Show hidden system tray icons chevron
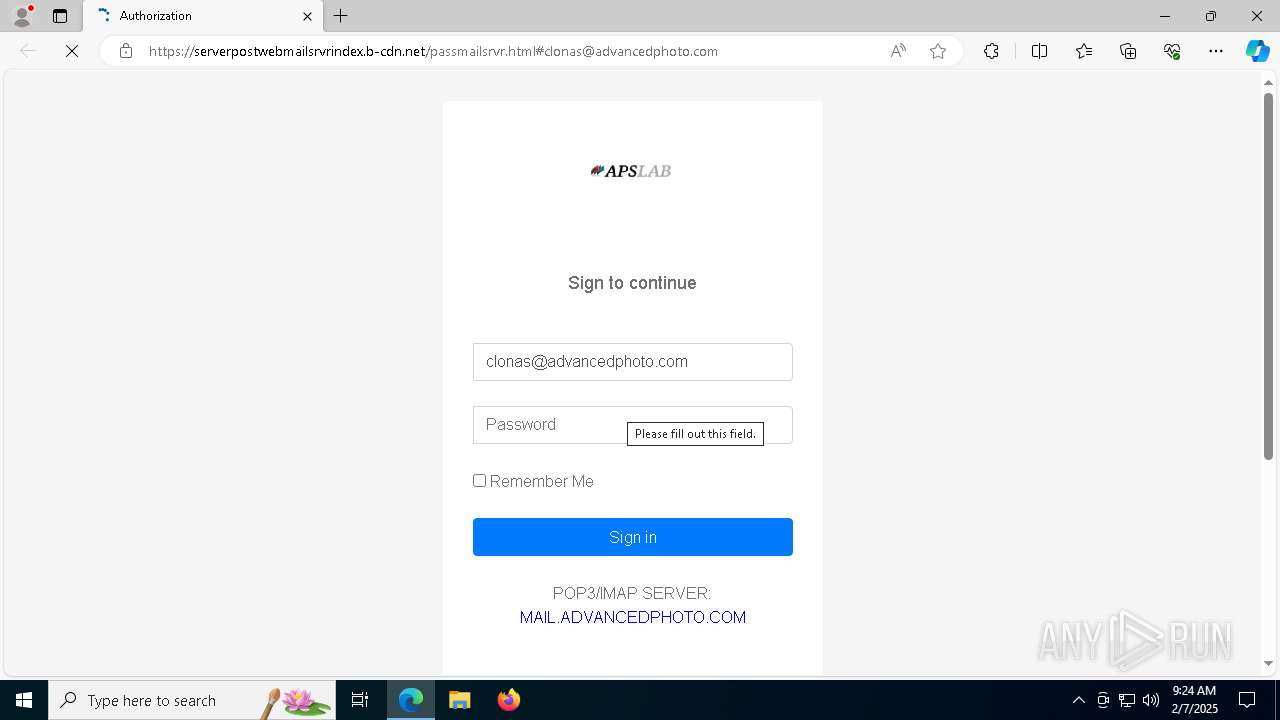Screen dimensions: 1280x720 (1078, 700)
